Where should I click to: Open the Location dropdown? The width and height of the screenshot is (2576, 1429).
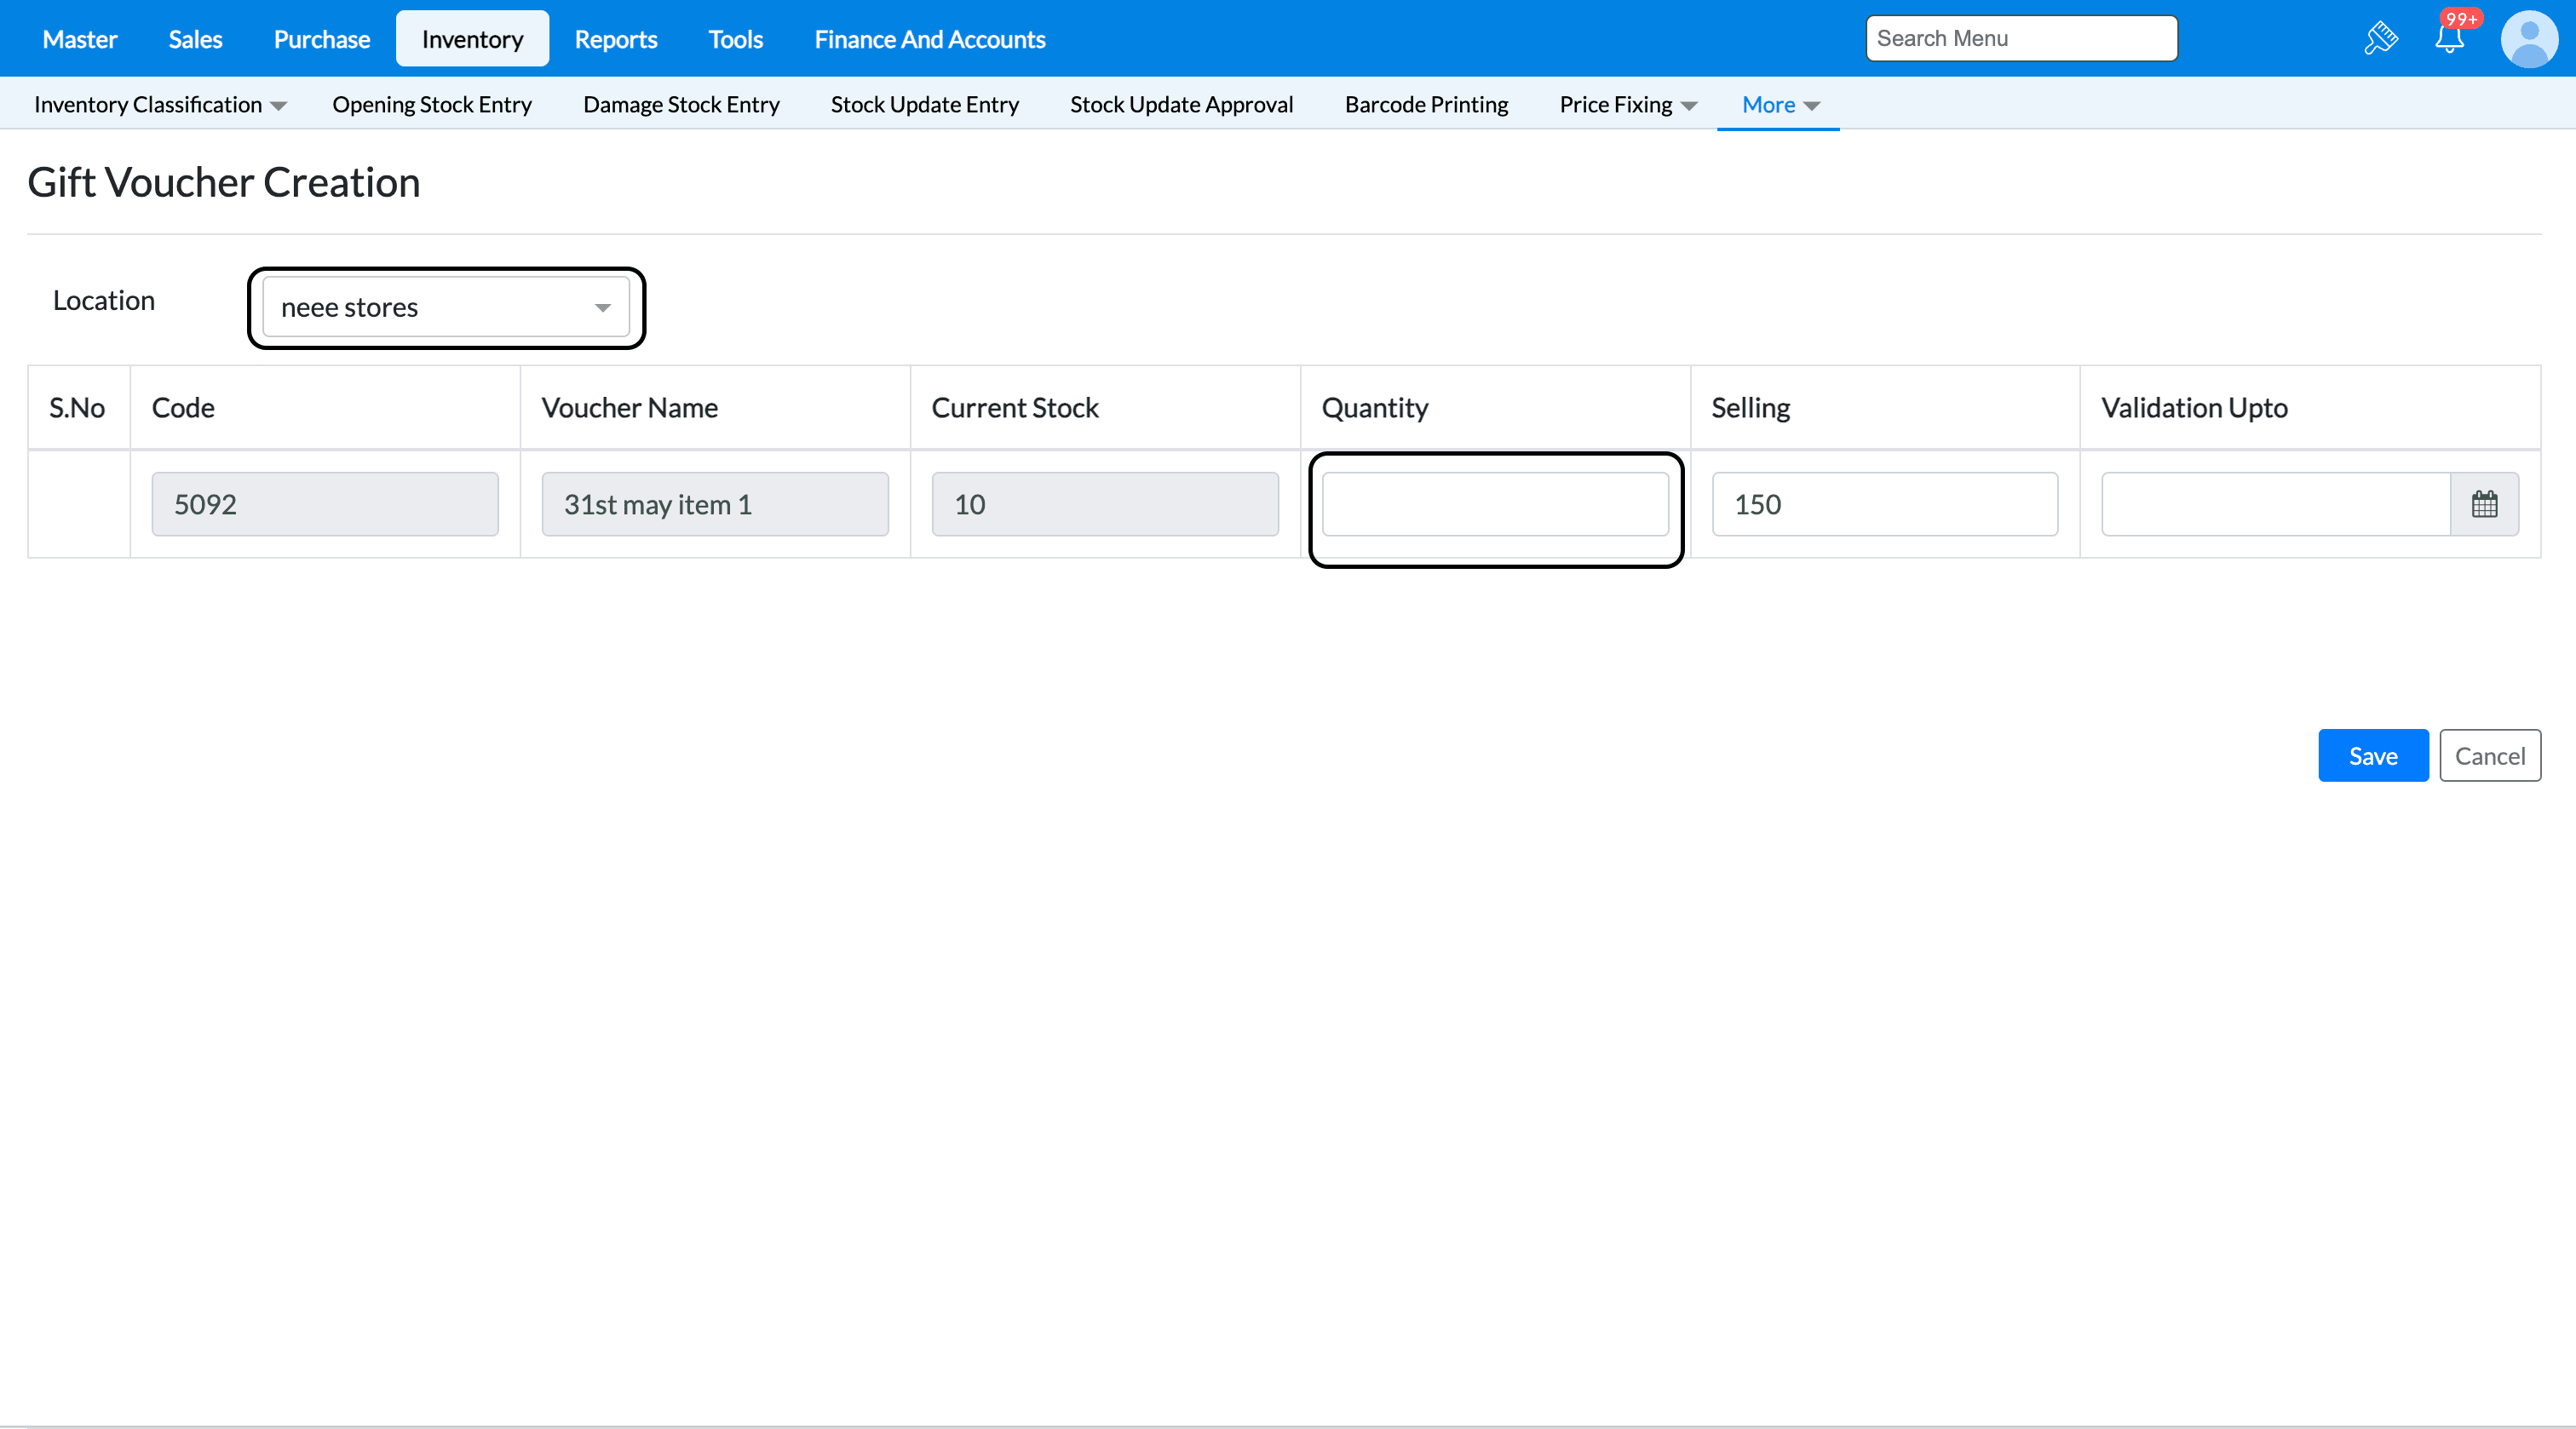(446, 307)
